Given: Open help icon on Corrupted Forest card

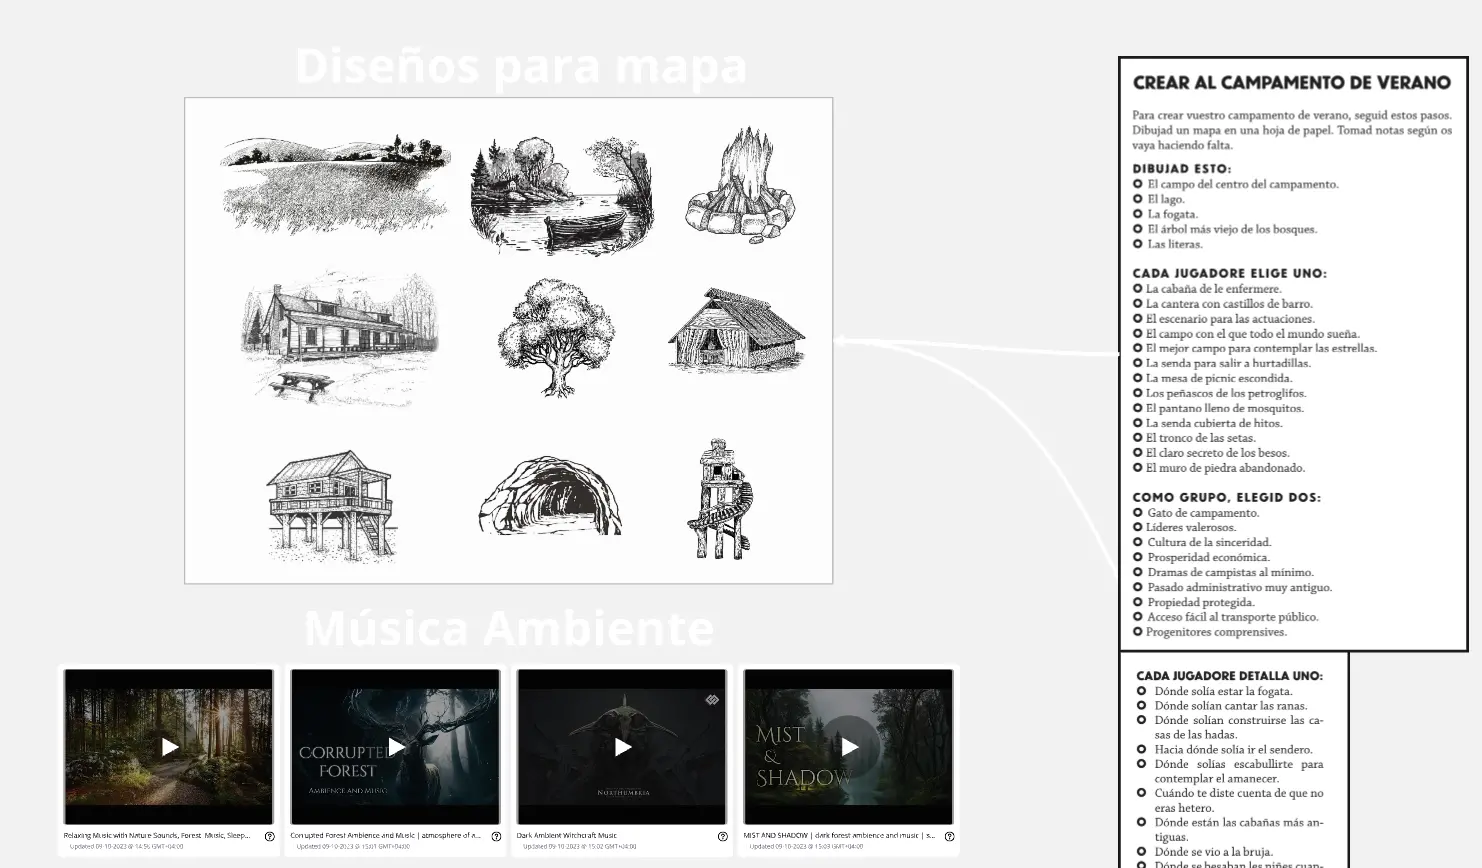Looking at the screenshot, I should click(x=496, y=836).
